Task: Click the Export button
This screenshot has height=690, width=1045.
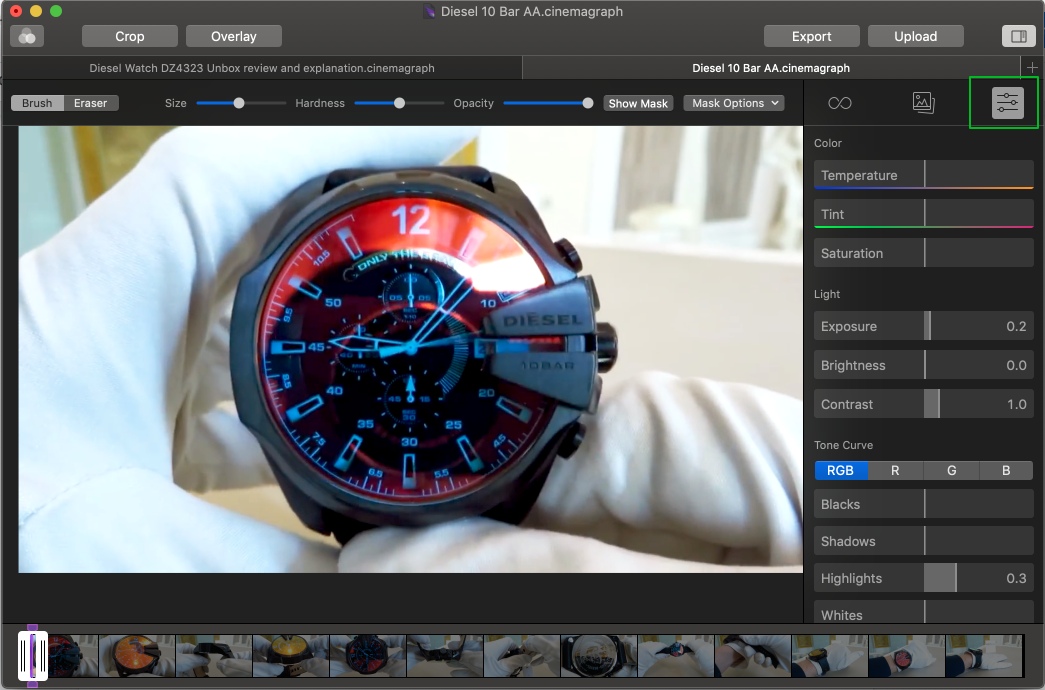Action: click(812, 36)
